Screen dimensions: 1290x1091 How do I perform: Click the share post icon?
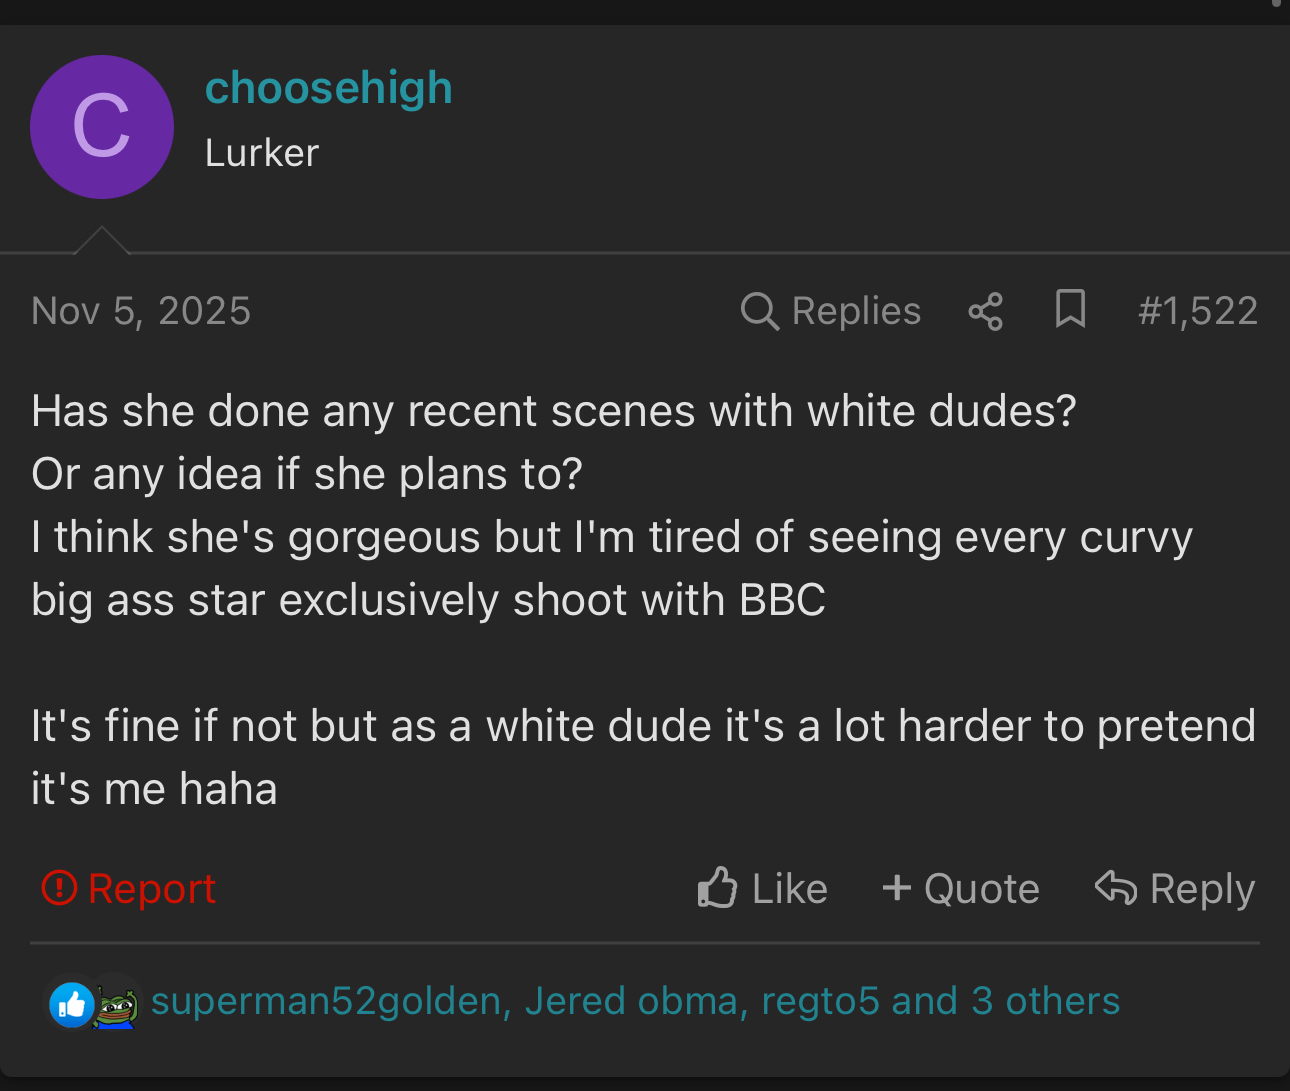pos(985,311)
